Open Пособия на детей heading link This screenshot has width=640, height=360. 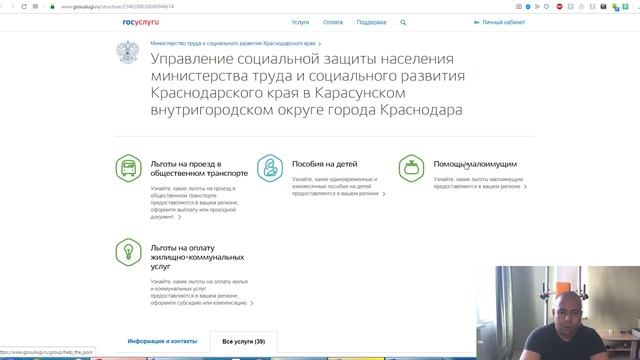(324, 164)
